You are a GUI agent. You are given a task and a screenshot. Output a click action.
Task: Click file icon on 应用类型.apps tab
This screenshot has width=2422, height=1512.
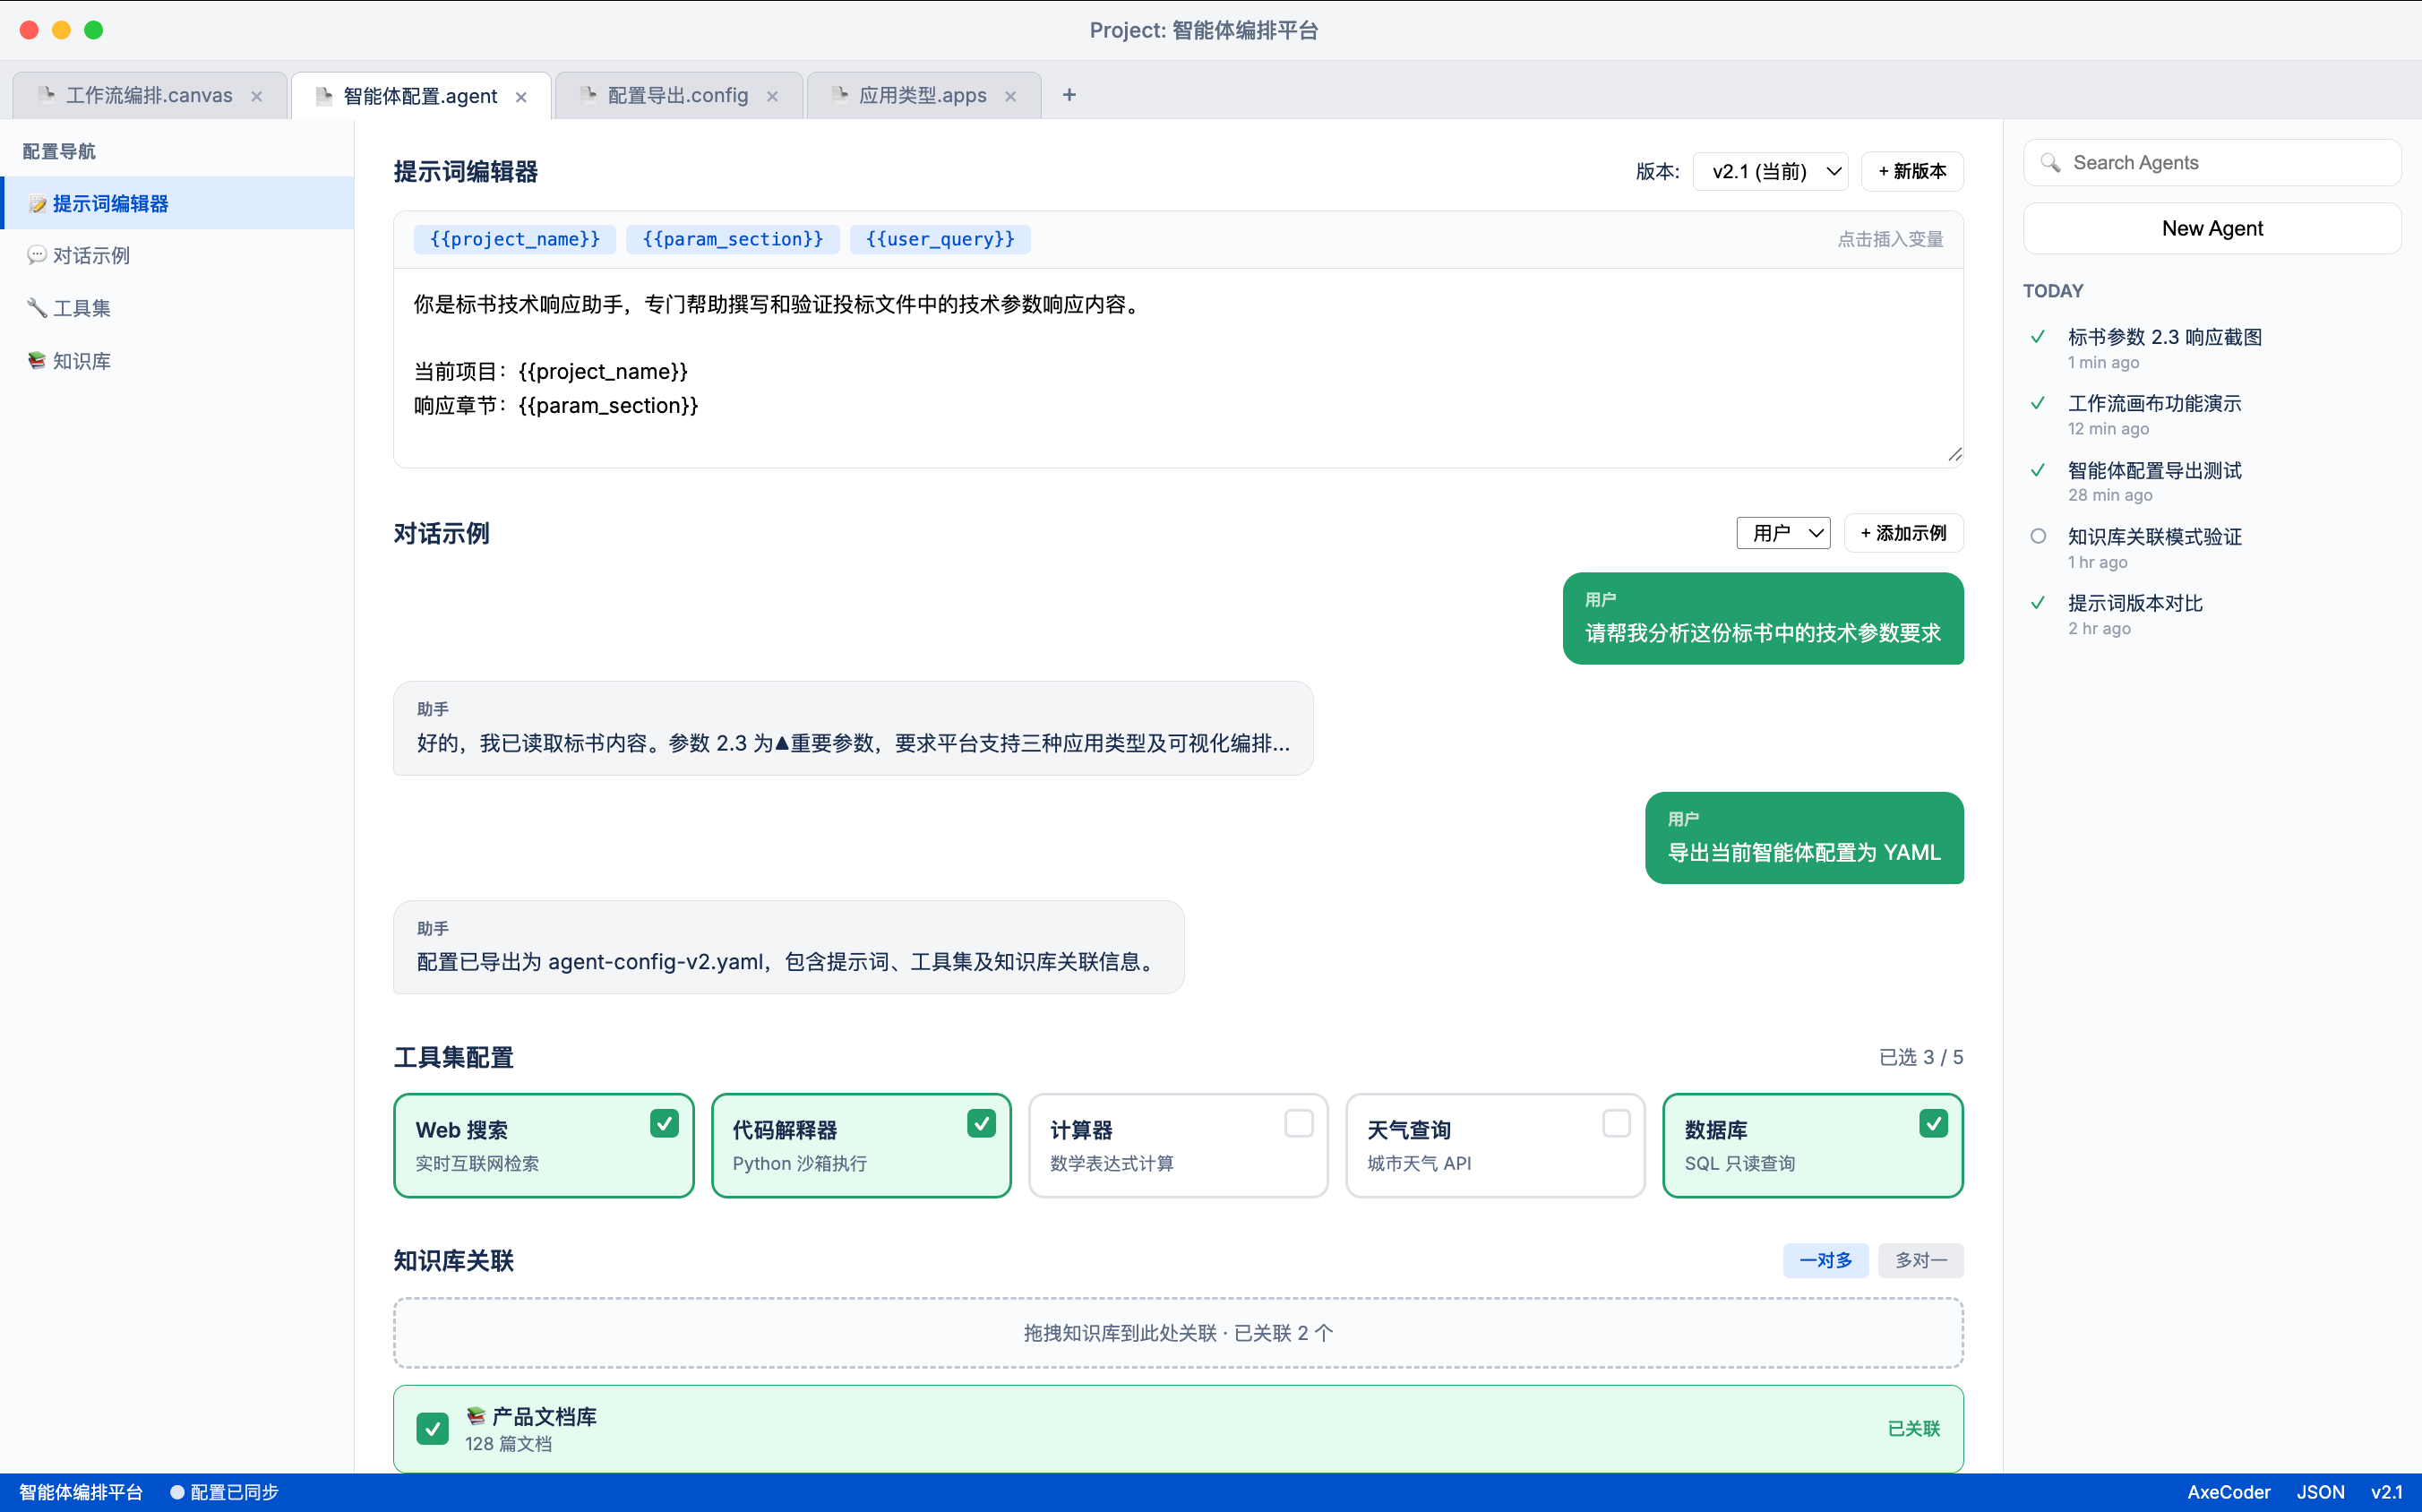(x=840, y=95)
